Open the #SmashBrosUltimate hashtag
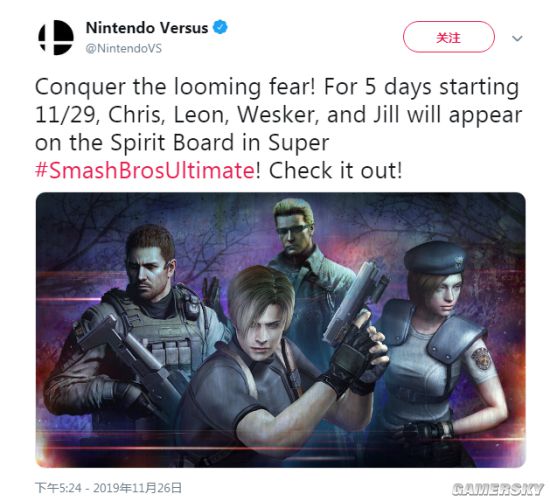The image size is (550, 501). tap(145, 170)
